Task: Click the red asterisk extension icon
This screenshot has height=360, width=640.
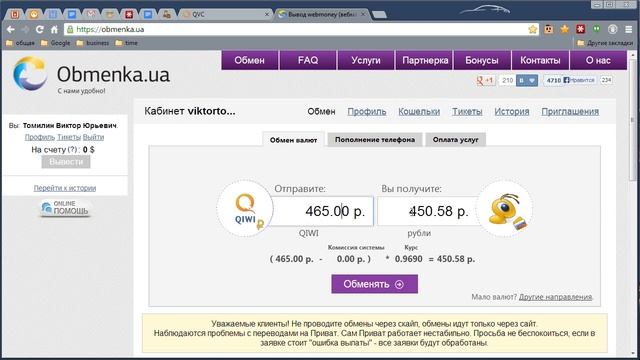Action: (x=580, y=29)
